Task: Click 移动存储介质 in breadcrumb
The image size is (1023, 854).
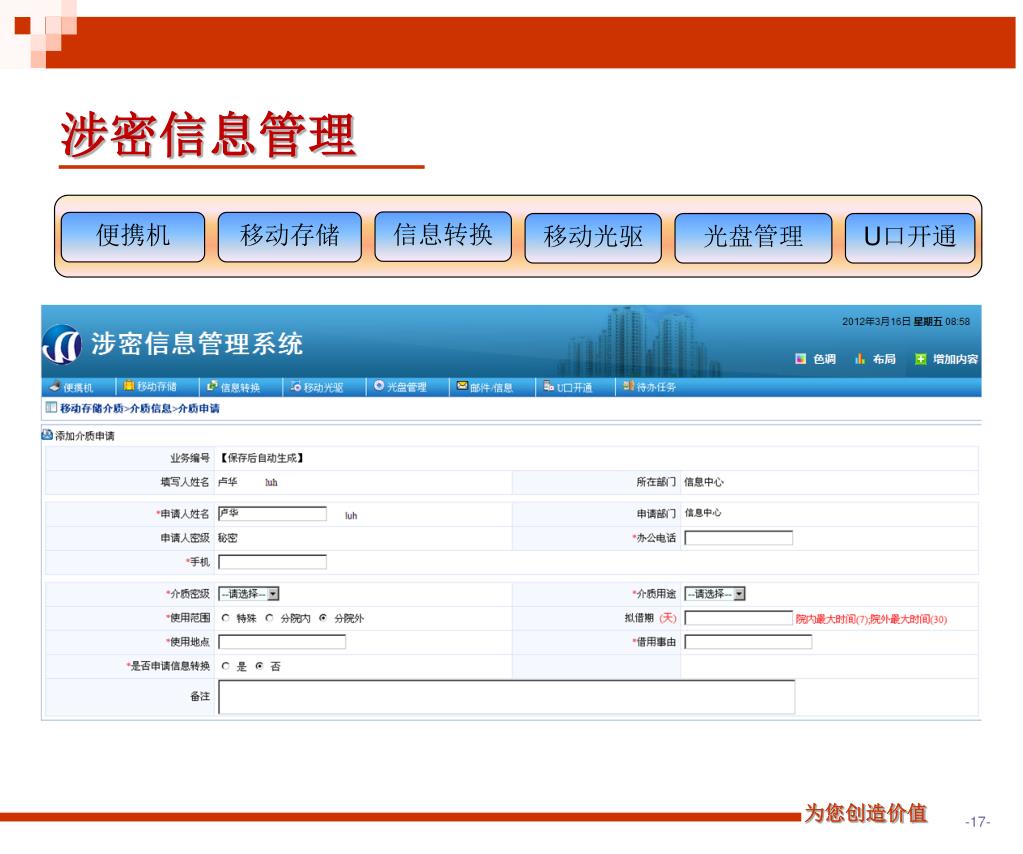Action: (x=91, y=408)
